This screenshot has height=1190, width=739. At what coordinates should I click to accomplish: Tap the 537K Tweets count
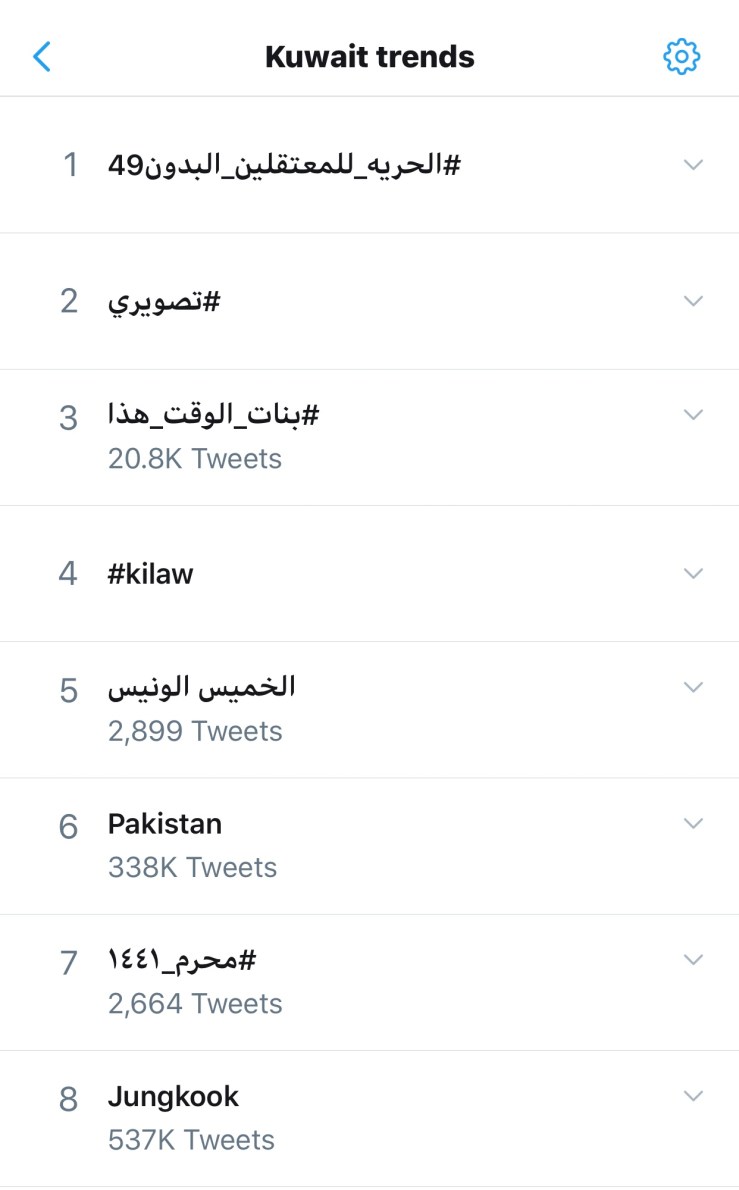pos(190,1139)
